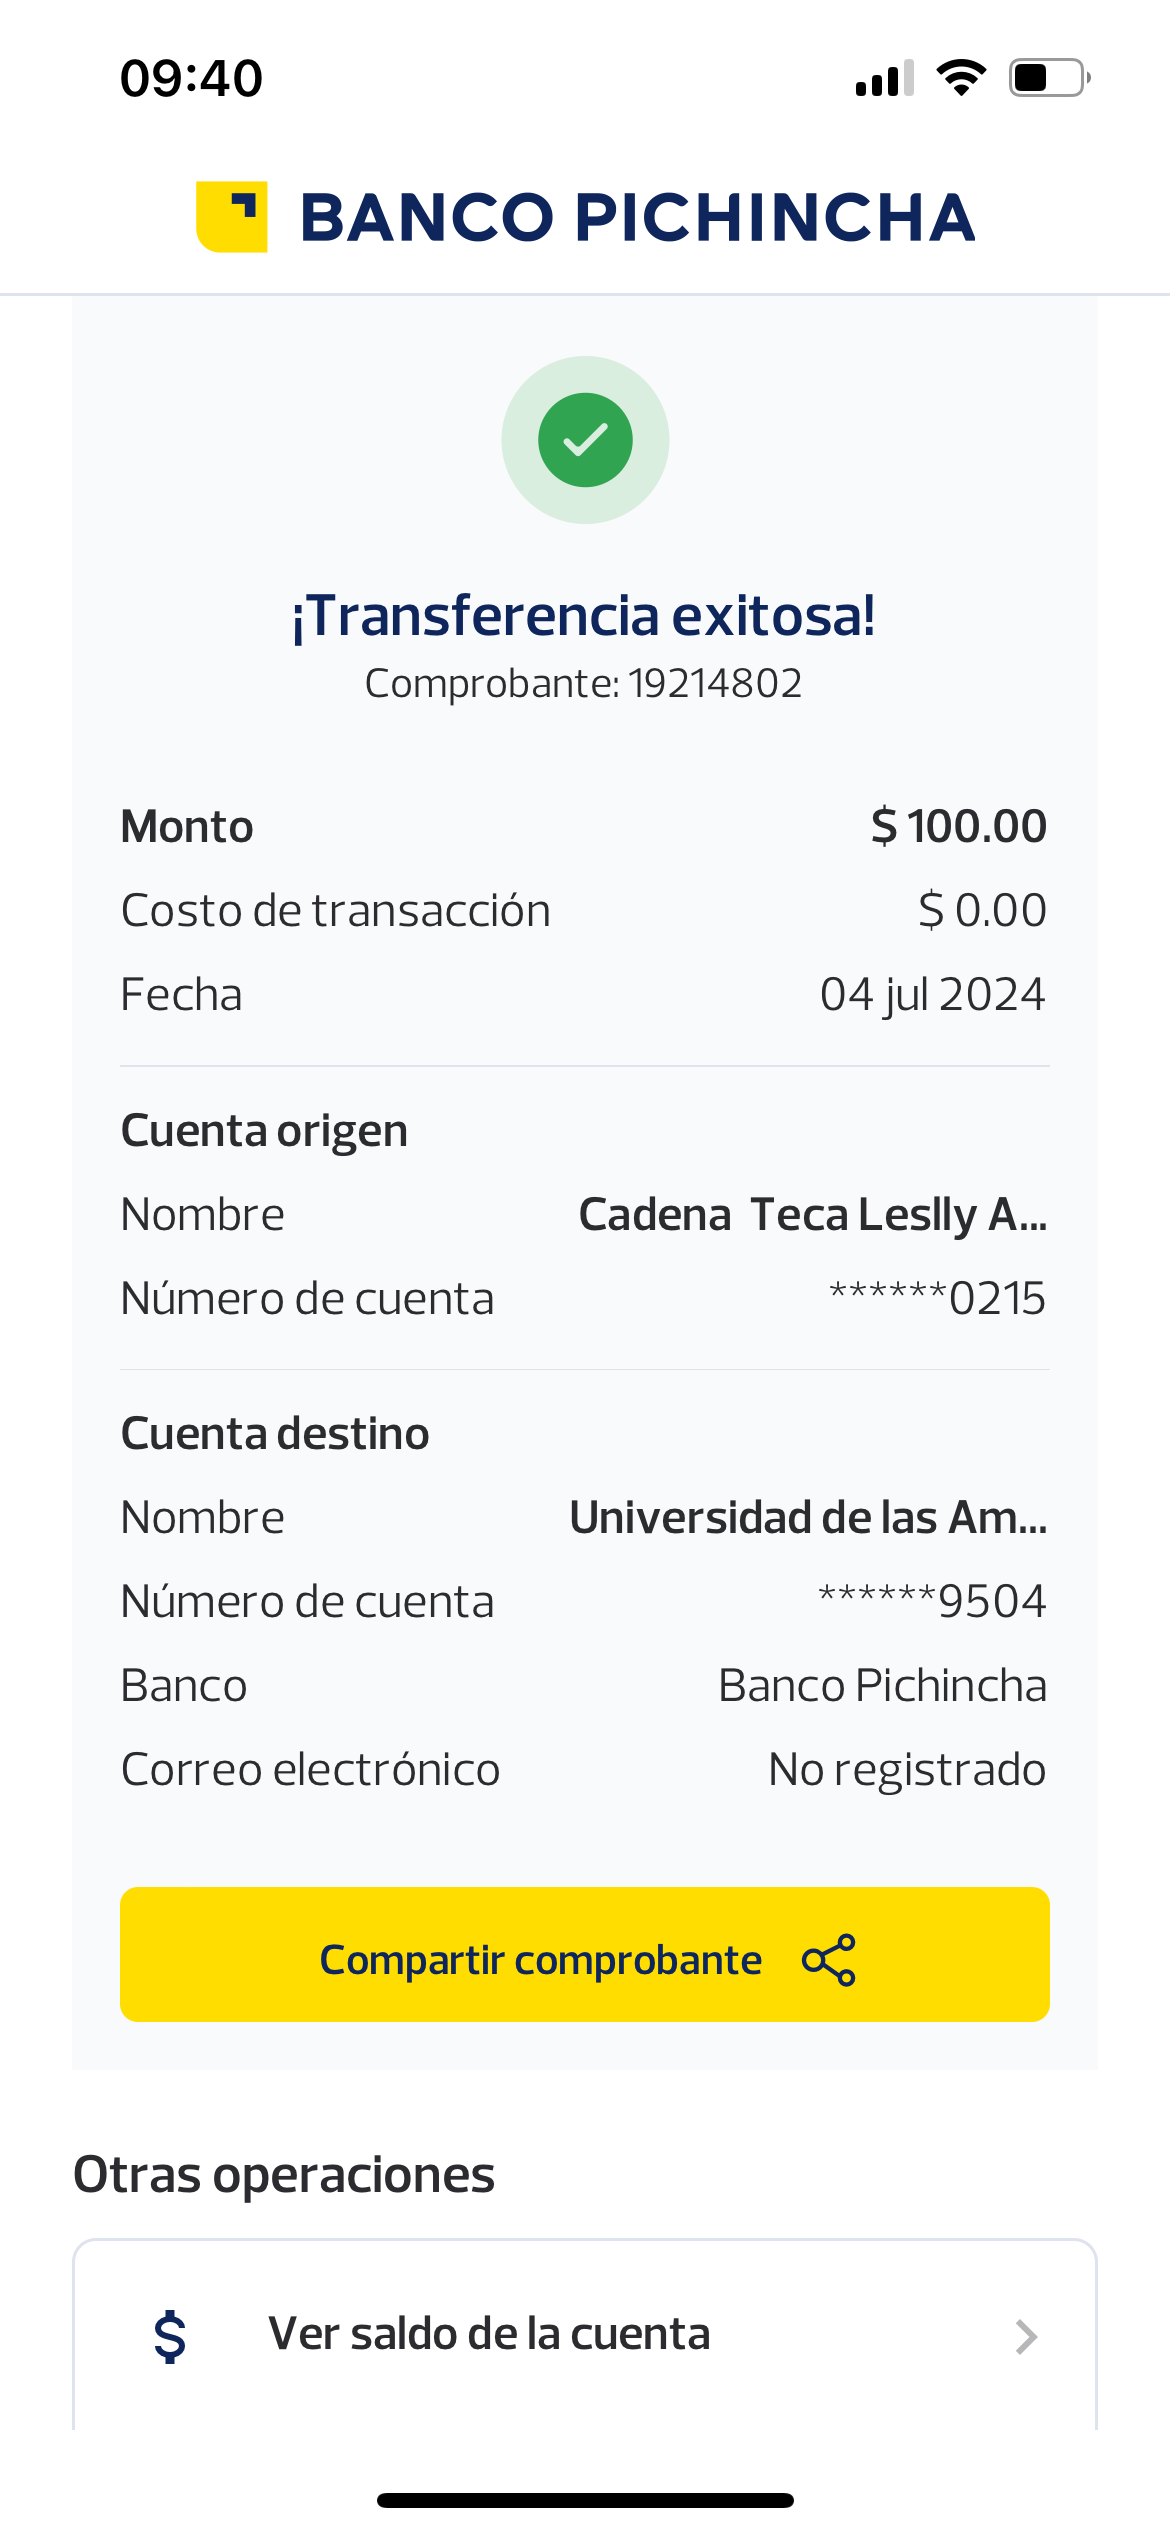Tap the green success checkmark icon
This screenshot has width=1170, height=2532.
(585, 440)
